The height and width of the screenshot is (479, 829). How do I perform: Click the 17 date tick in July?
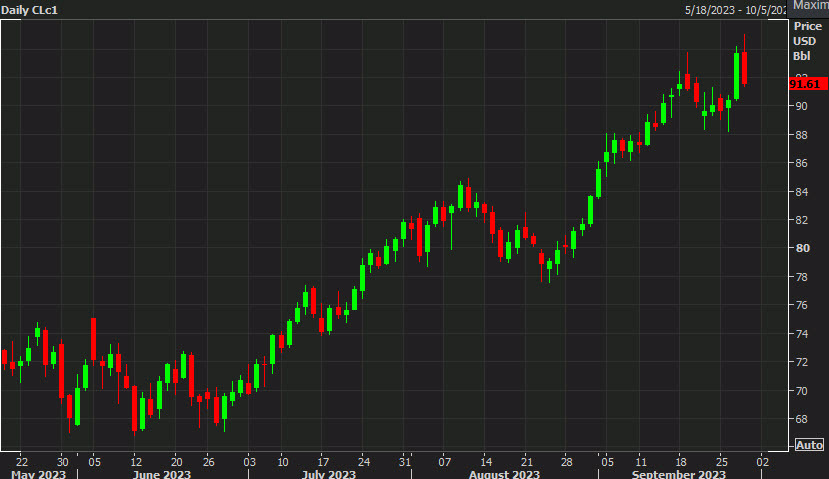(x=323, y=462)
